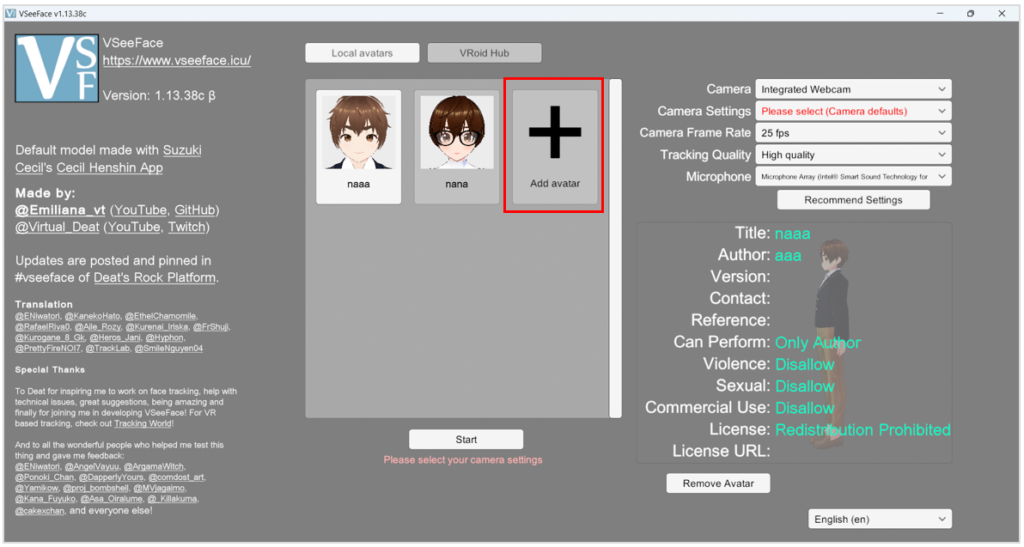1024x547 pixels.
Task: Open the vseeface.icu website link
Action: 176,60
